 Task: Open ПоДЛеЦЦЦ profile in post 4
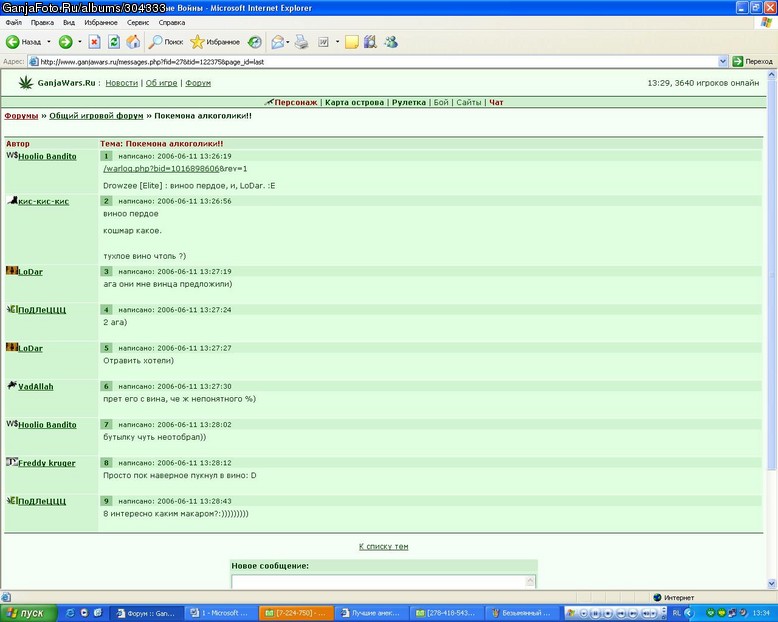click(42, 310)
